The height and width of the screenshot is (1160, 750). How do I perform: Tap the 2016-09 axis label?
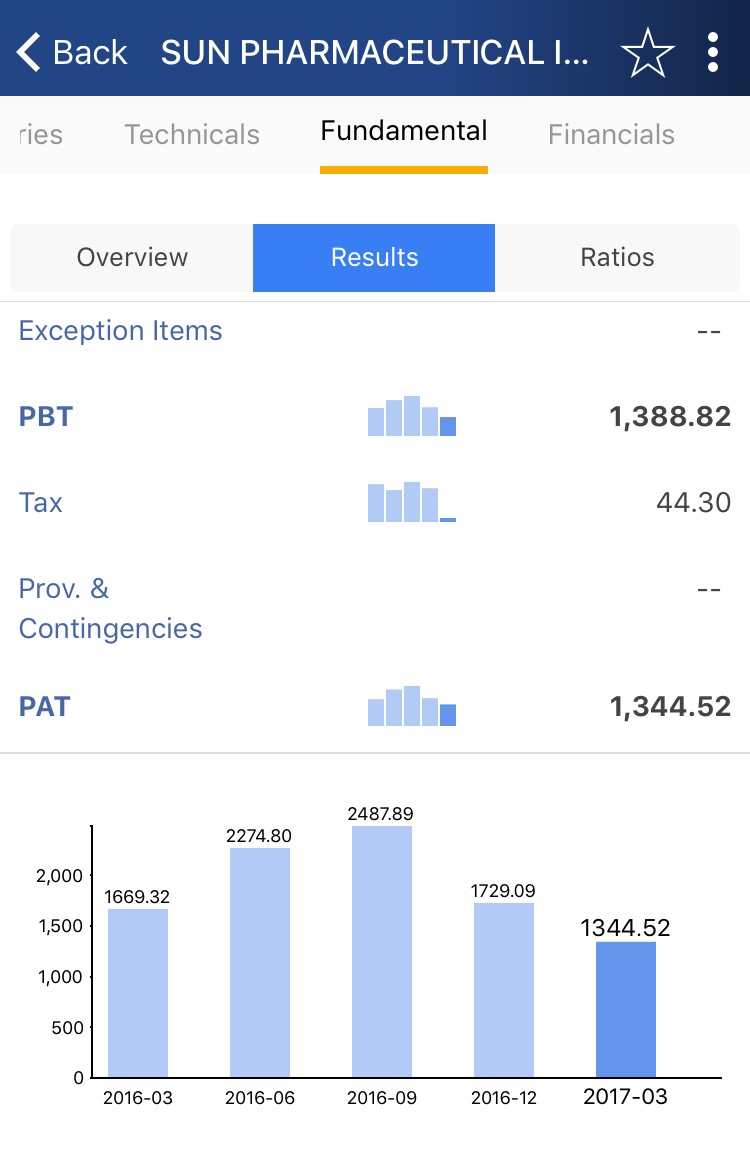tap(382, 1098)
